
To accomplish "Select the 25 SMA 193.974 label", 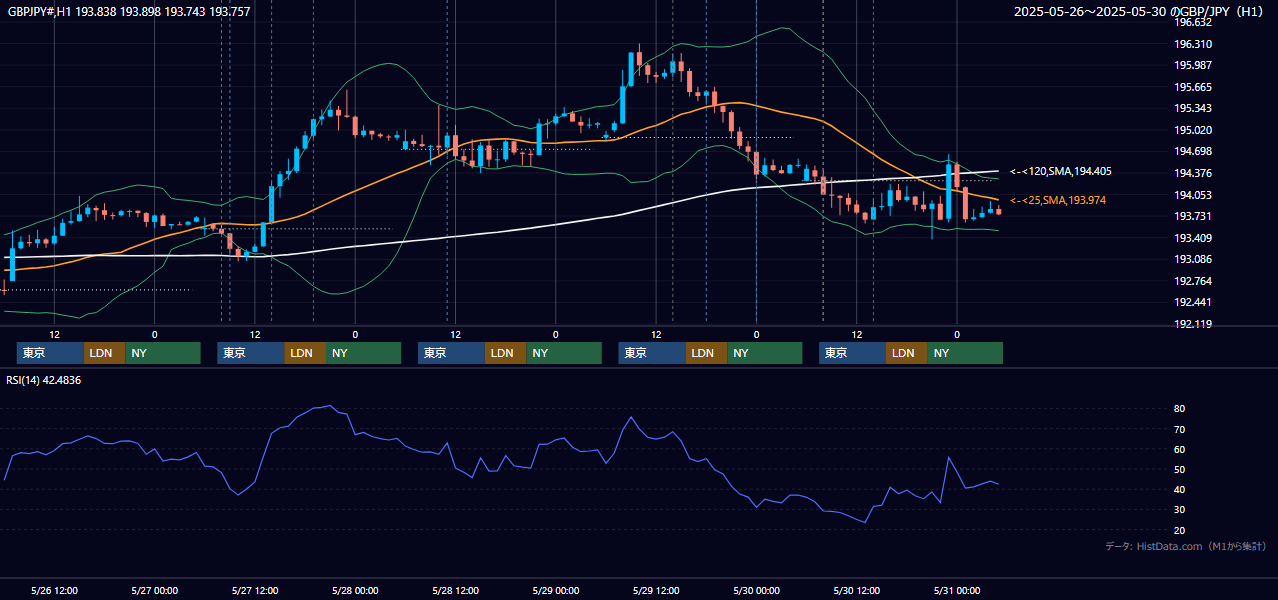I will [x=1058, y=201].
